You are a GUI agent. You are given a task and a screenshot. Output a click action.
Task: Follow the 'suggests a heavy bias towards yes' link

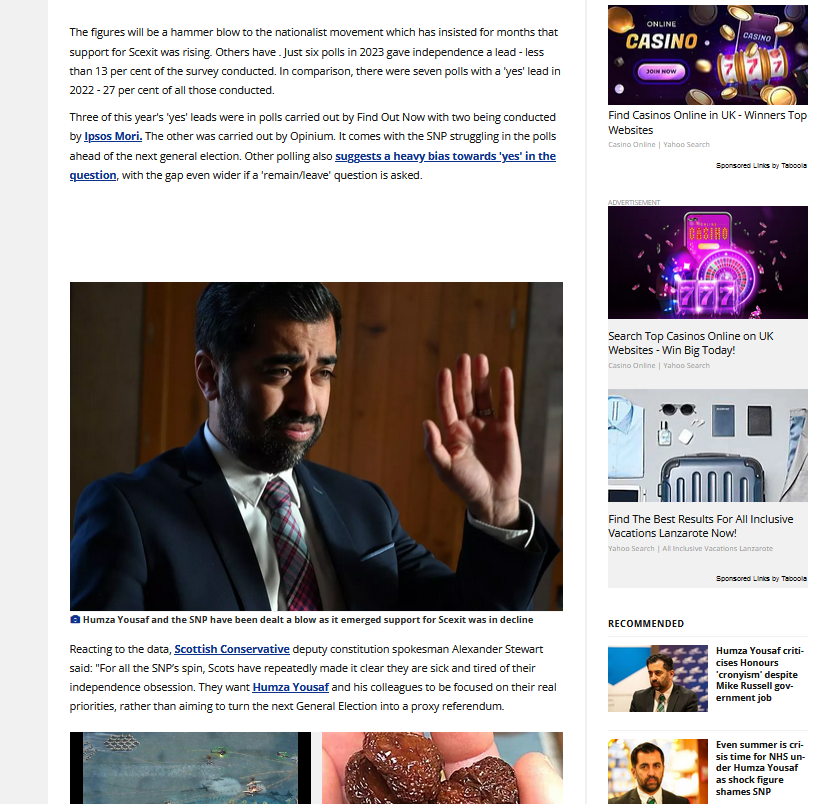(445, 156)
